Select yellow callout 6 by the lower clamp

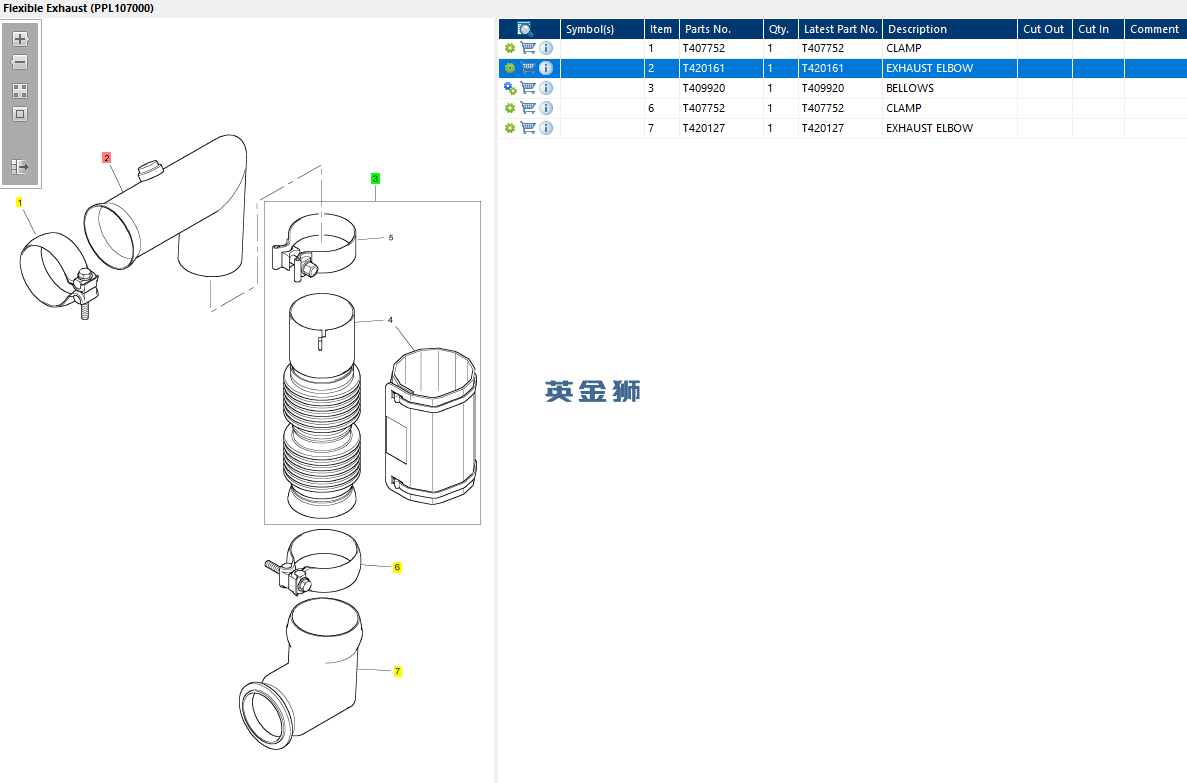[397, 567]
